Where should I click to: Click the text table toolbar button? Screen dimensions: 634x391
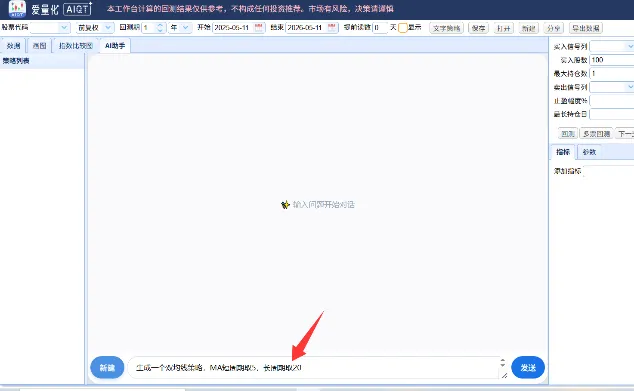tap(446, 28)
